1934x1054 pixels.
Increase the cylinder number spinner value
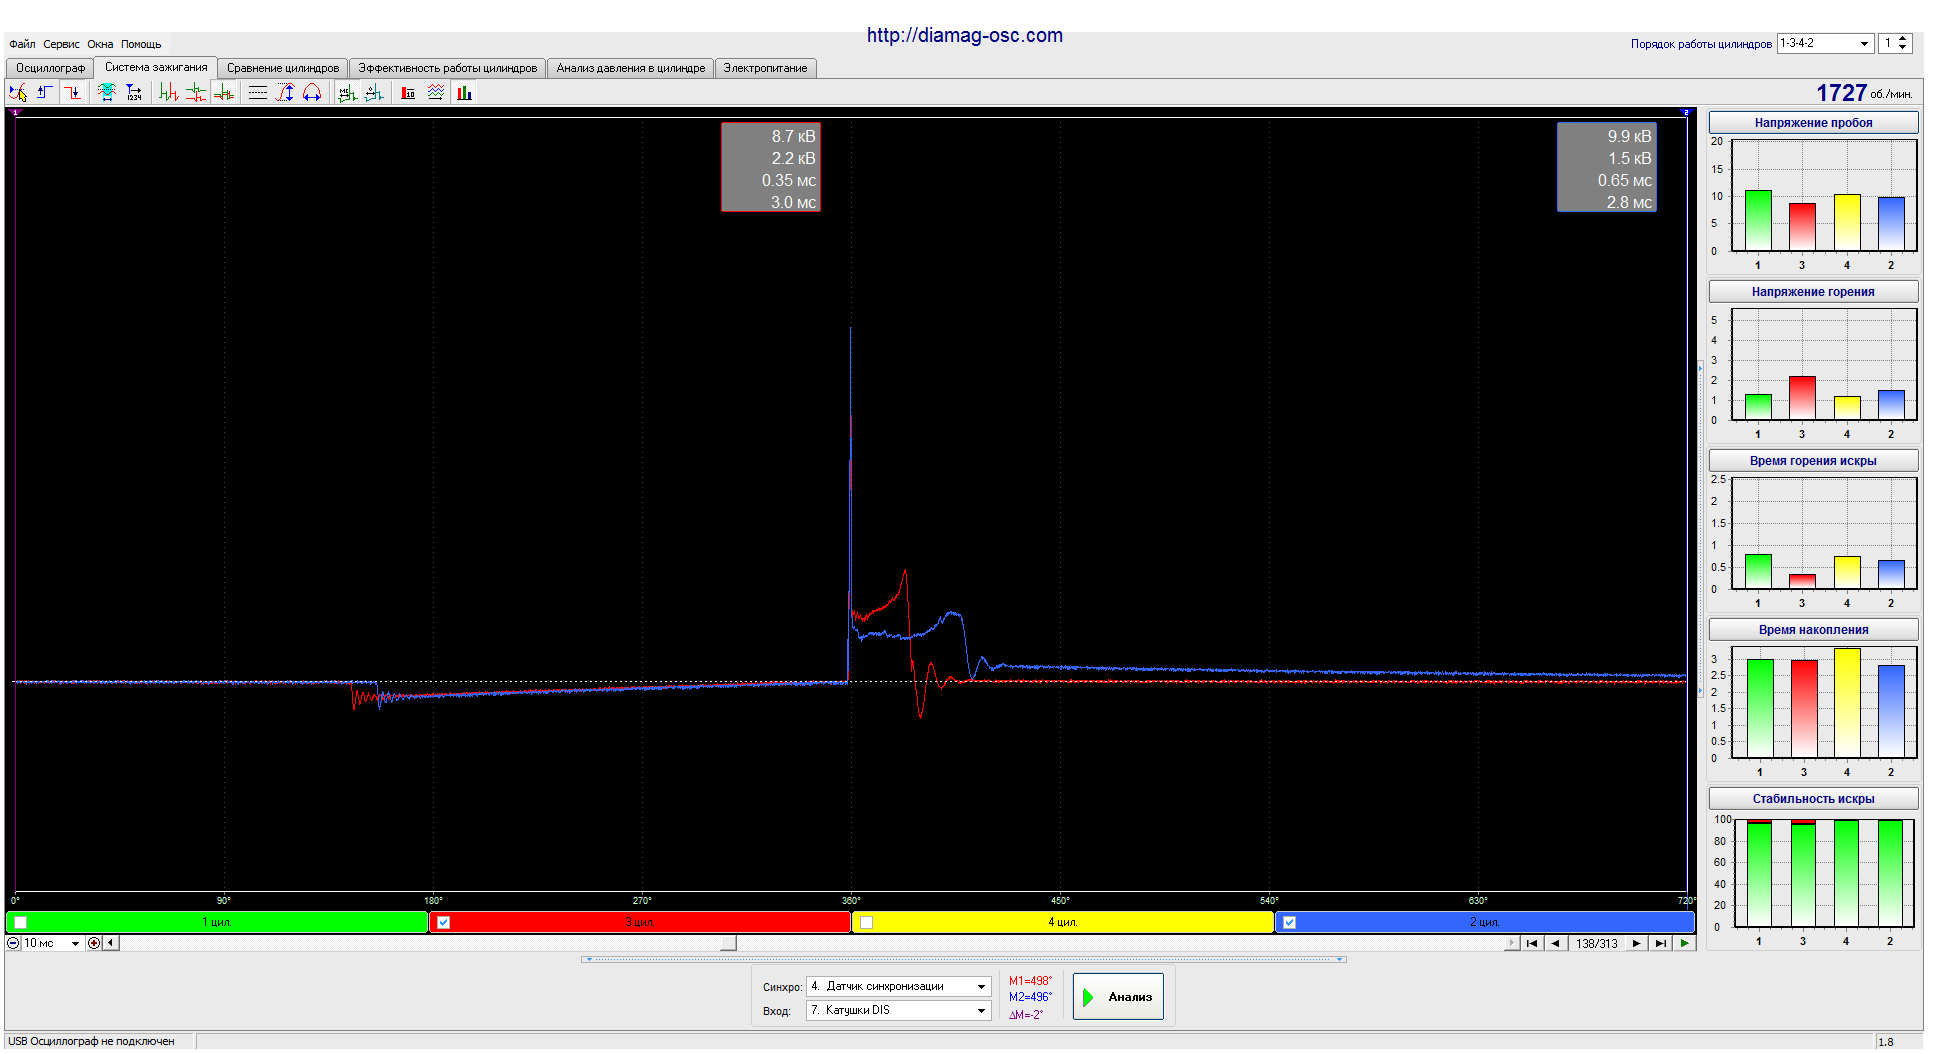1903,39
